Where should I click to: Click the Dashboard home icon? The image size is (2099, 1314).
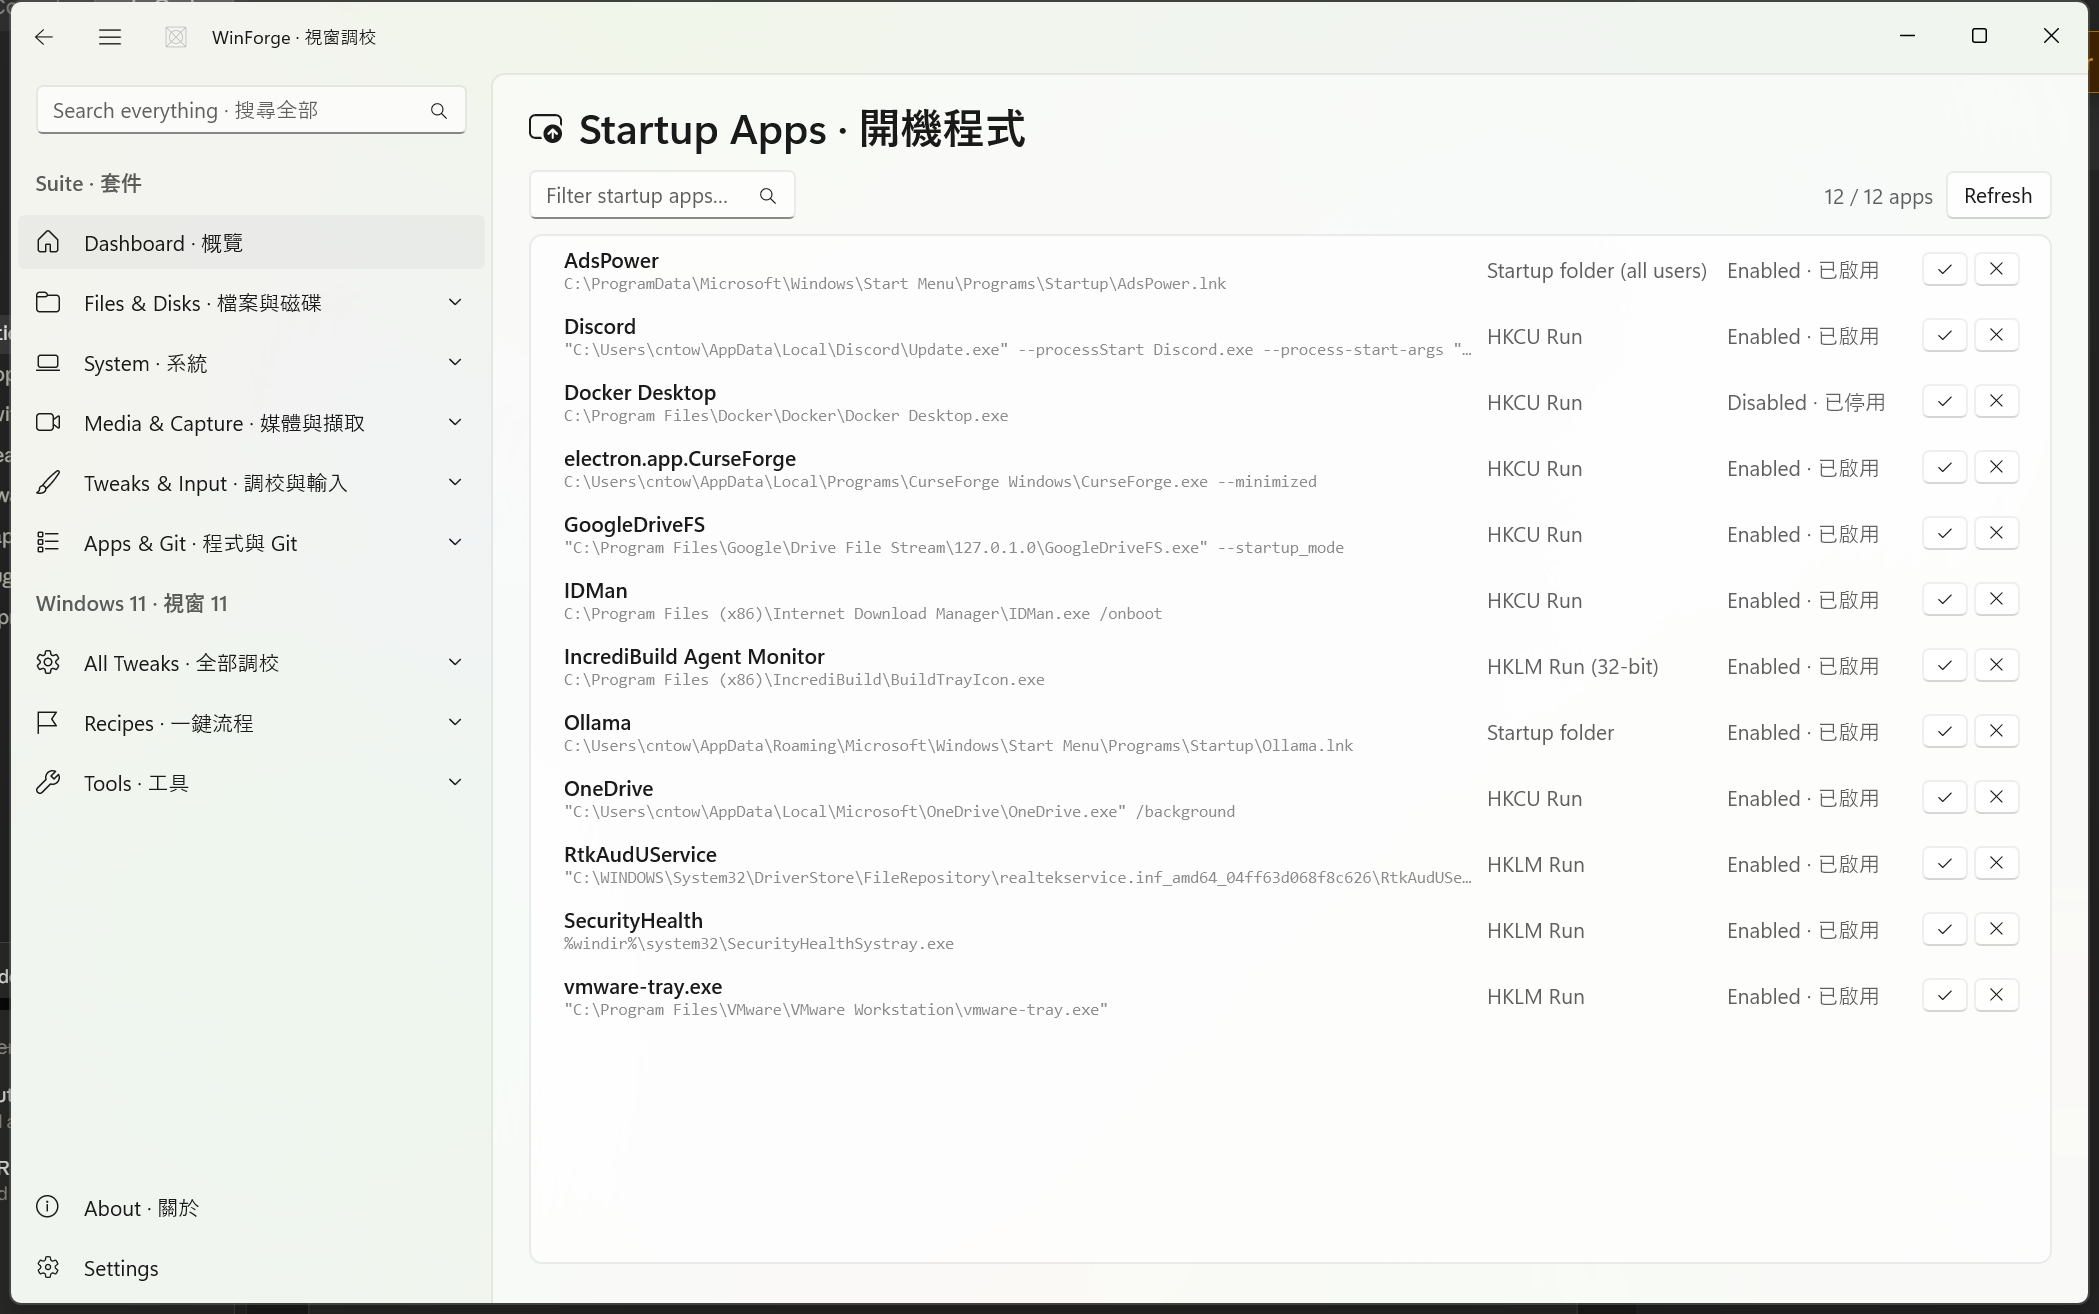click(x=48, y=242)
